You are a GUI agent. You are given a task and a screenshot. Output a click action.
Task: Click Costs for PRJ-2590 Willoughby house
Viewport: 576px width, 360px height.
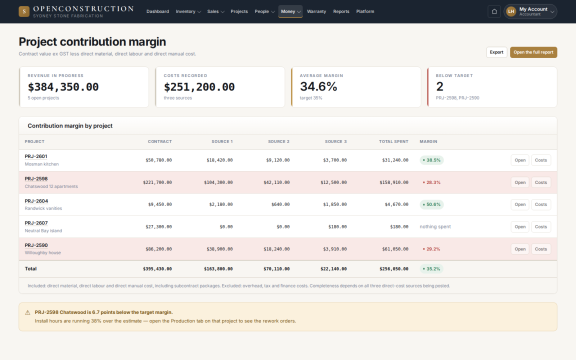[541, 249]
